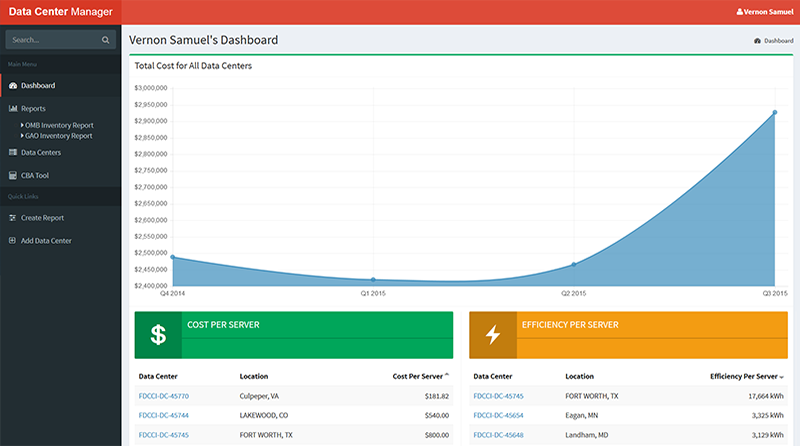Click the Dashboard gauge icon in sidebar

point(13,86)
